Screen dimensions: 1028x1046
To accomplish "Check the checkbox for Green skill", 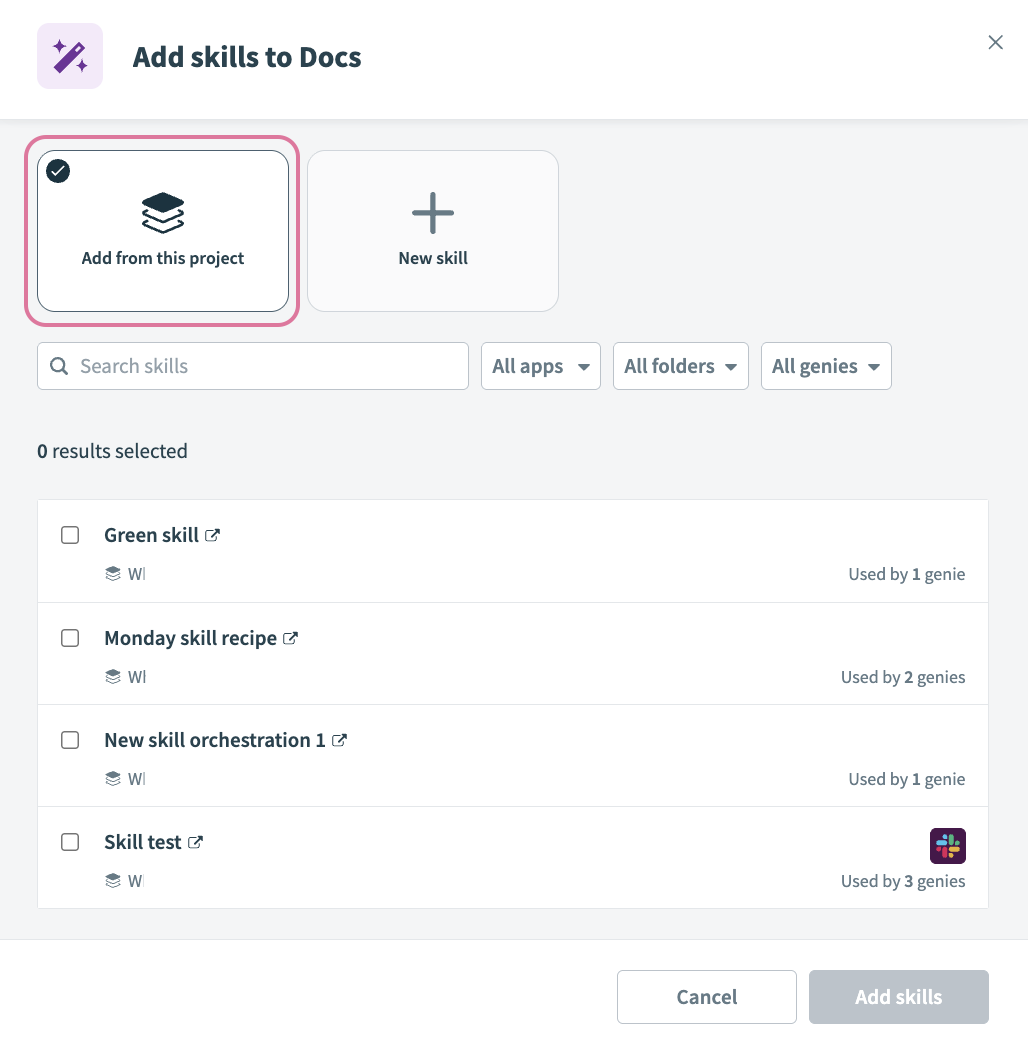I will 70,534.
